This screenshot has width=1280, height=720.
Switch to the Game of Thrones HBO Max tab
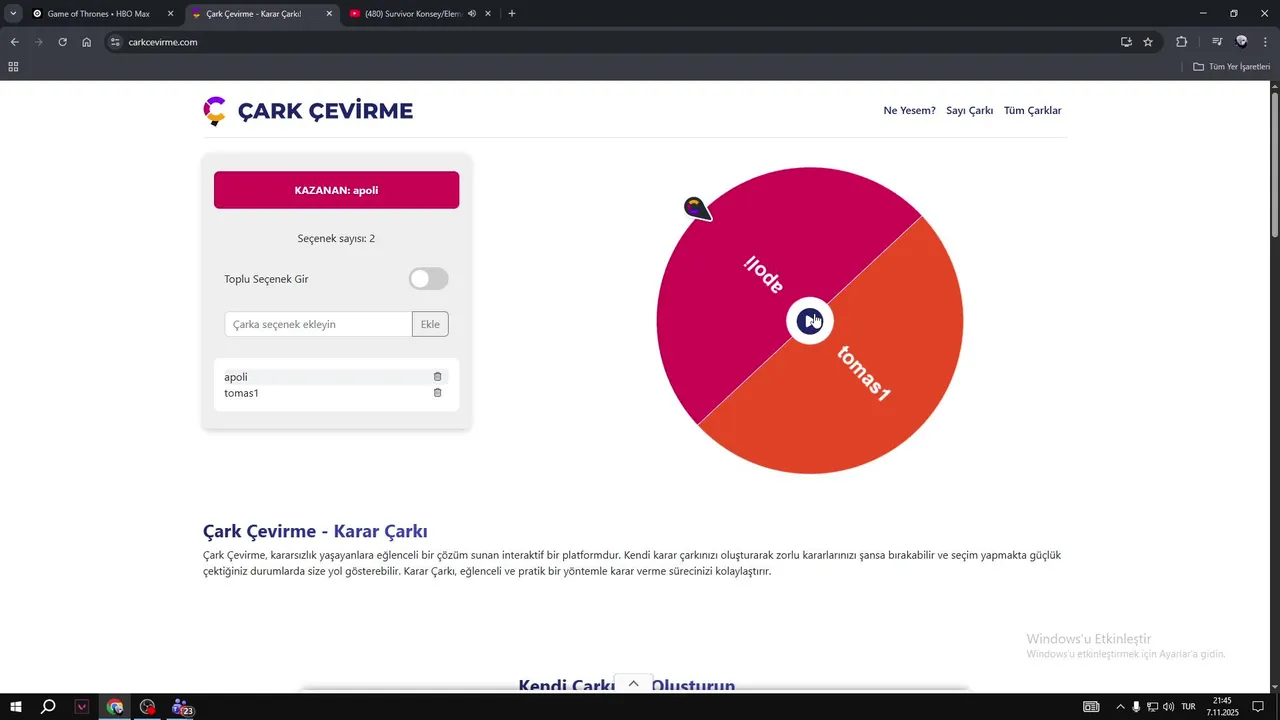click(98, 14)
